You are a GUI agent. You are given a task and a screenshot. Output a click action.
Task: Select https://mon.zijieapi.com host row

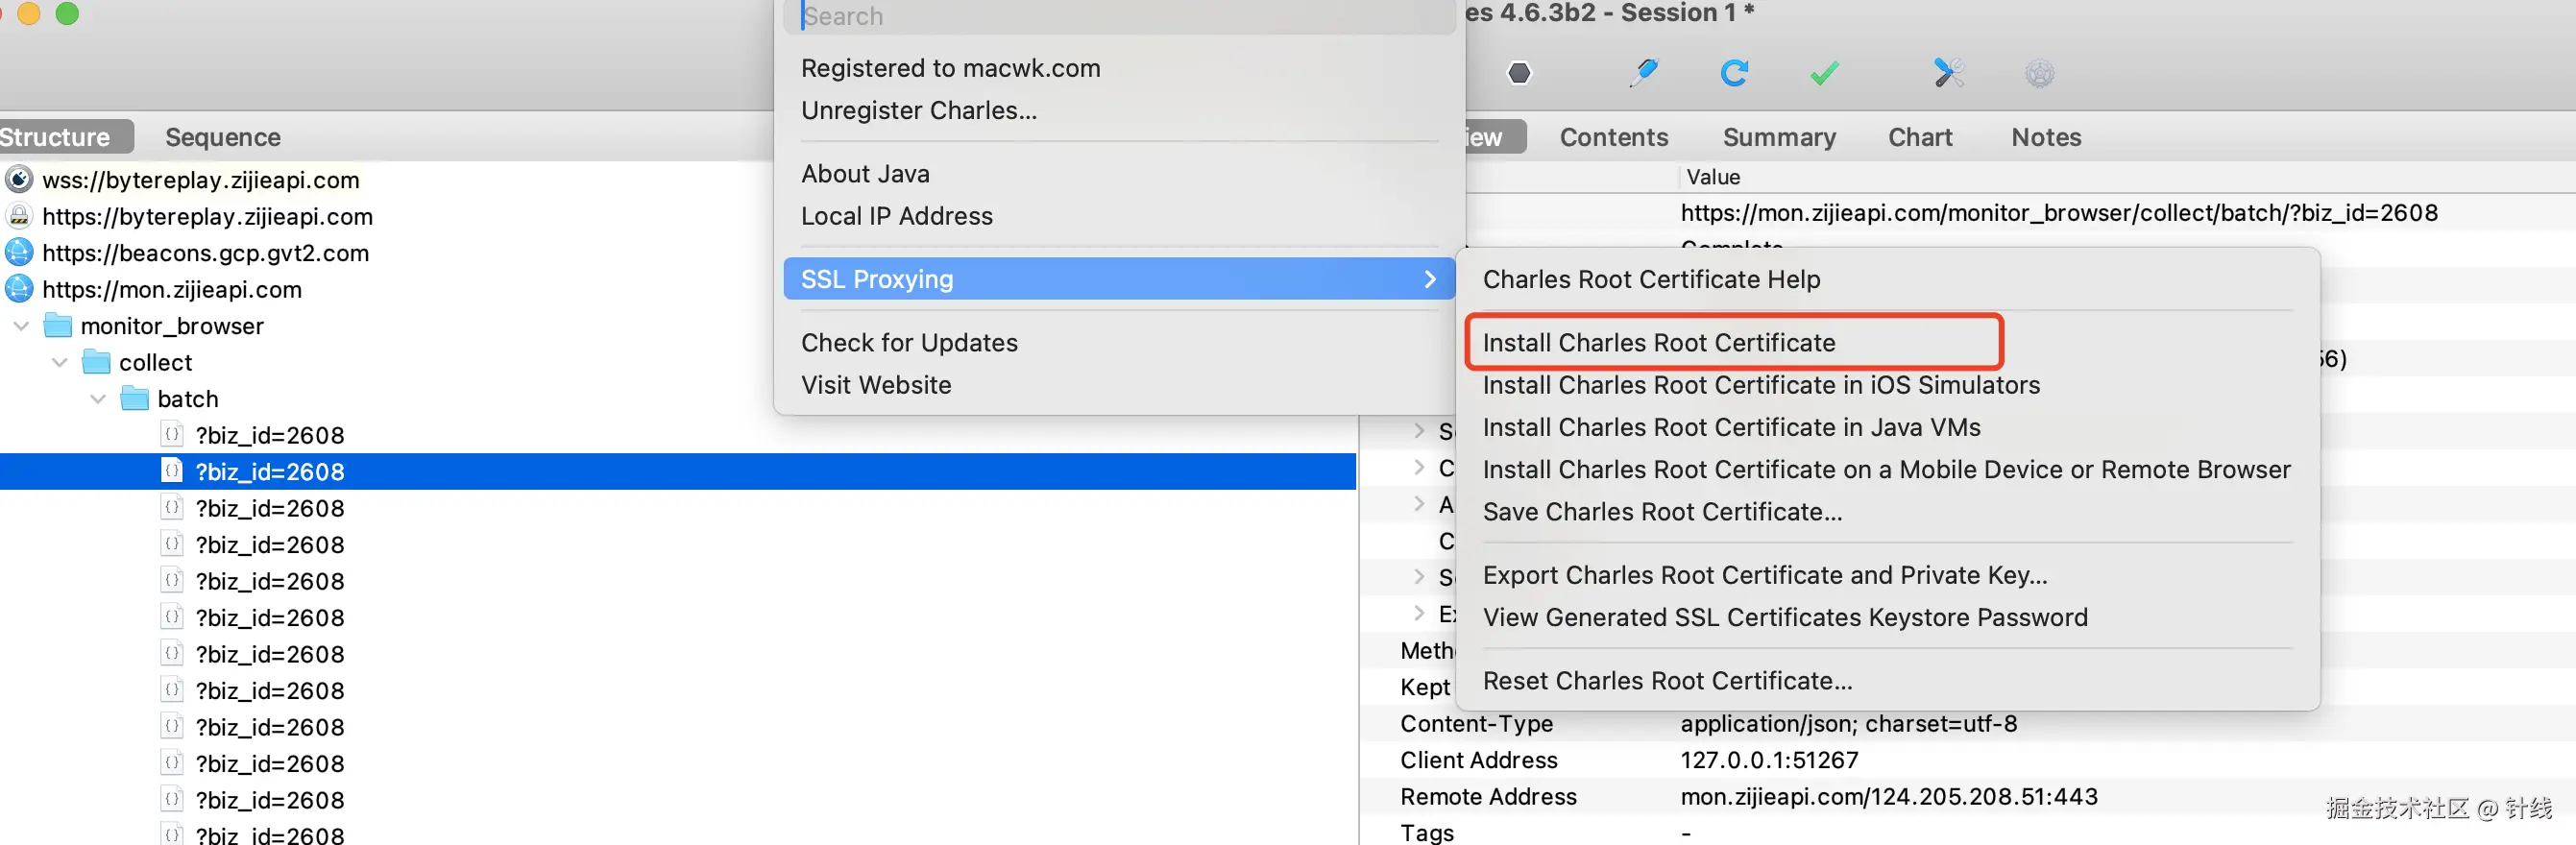(x=172, y=289)
